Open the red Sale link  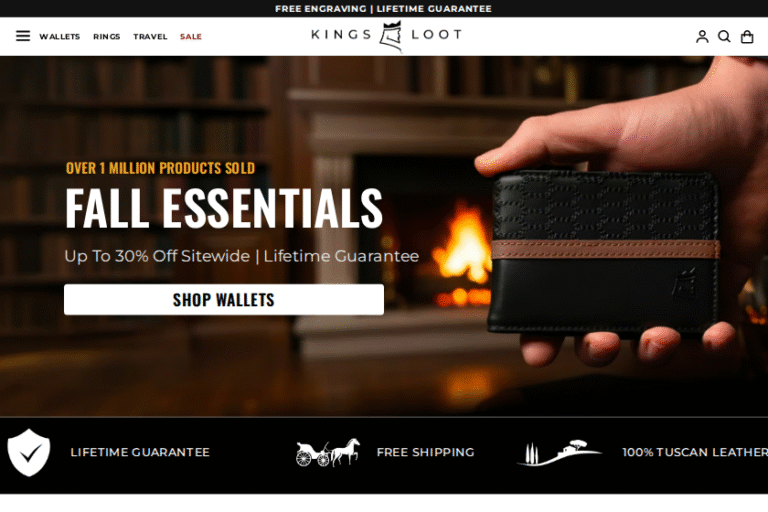[191, 37]
